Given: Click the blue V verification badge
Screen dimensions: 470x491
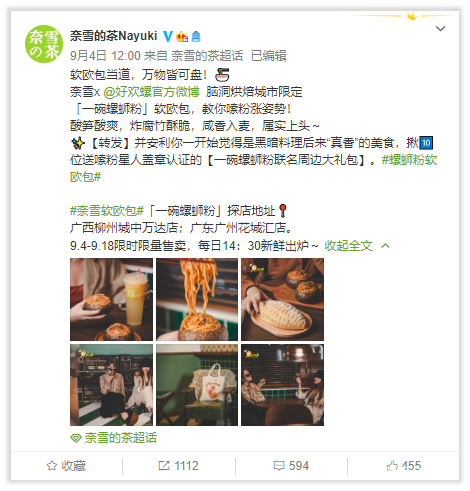Looking at the screenshot, I should 168,36.
